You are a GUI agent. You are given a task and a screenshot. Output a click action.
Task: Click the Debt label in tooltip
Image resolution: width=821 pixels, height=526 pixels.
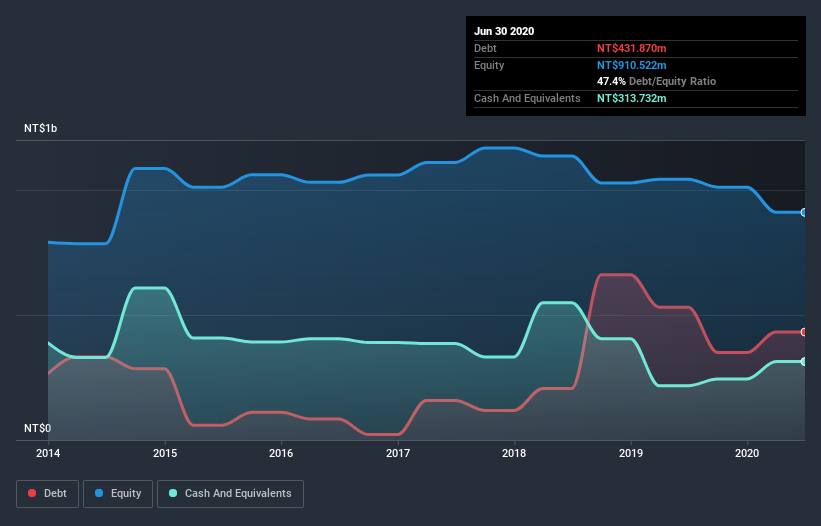pyautogui.click(x=485, y=48)
